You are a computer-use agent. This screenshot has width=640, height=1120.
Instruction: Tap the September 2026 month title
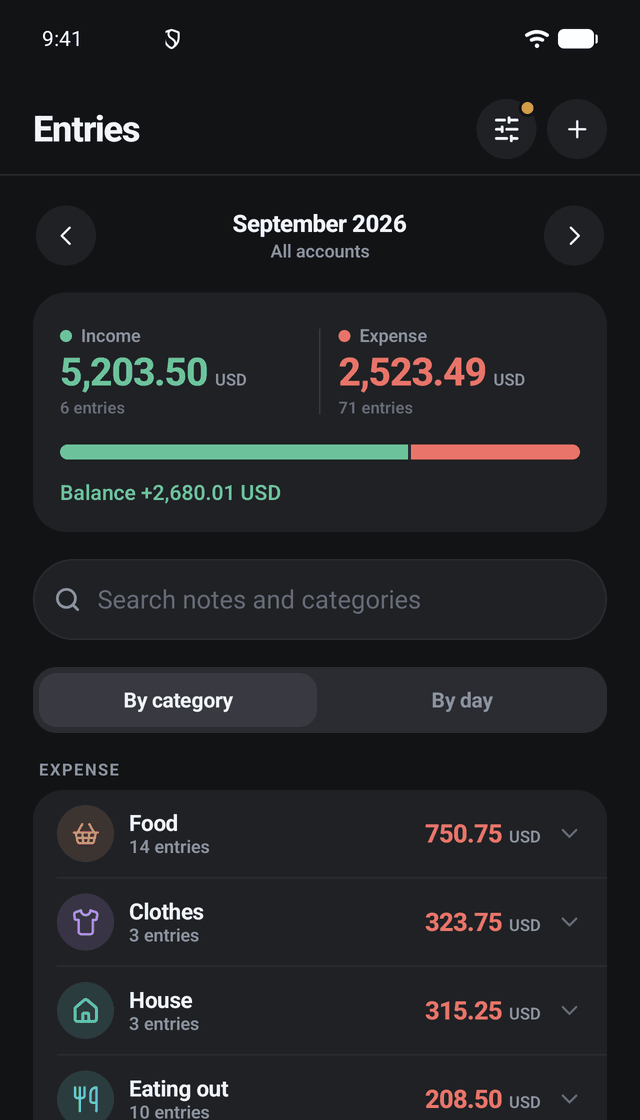pyautogui.click(x=319, y=224)
